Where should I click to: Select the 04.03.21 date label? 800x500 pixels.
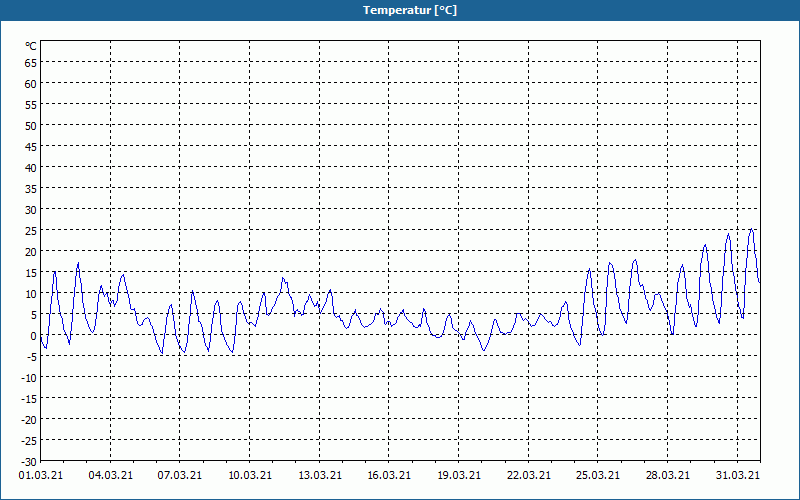(x=110, y=475)
